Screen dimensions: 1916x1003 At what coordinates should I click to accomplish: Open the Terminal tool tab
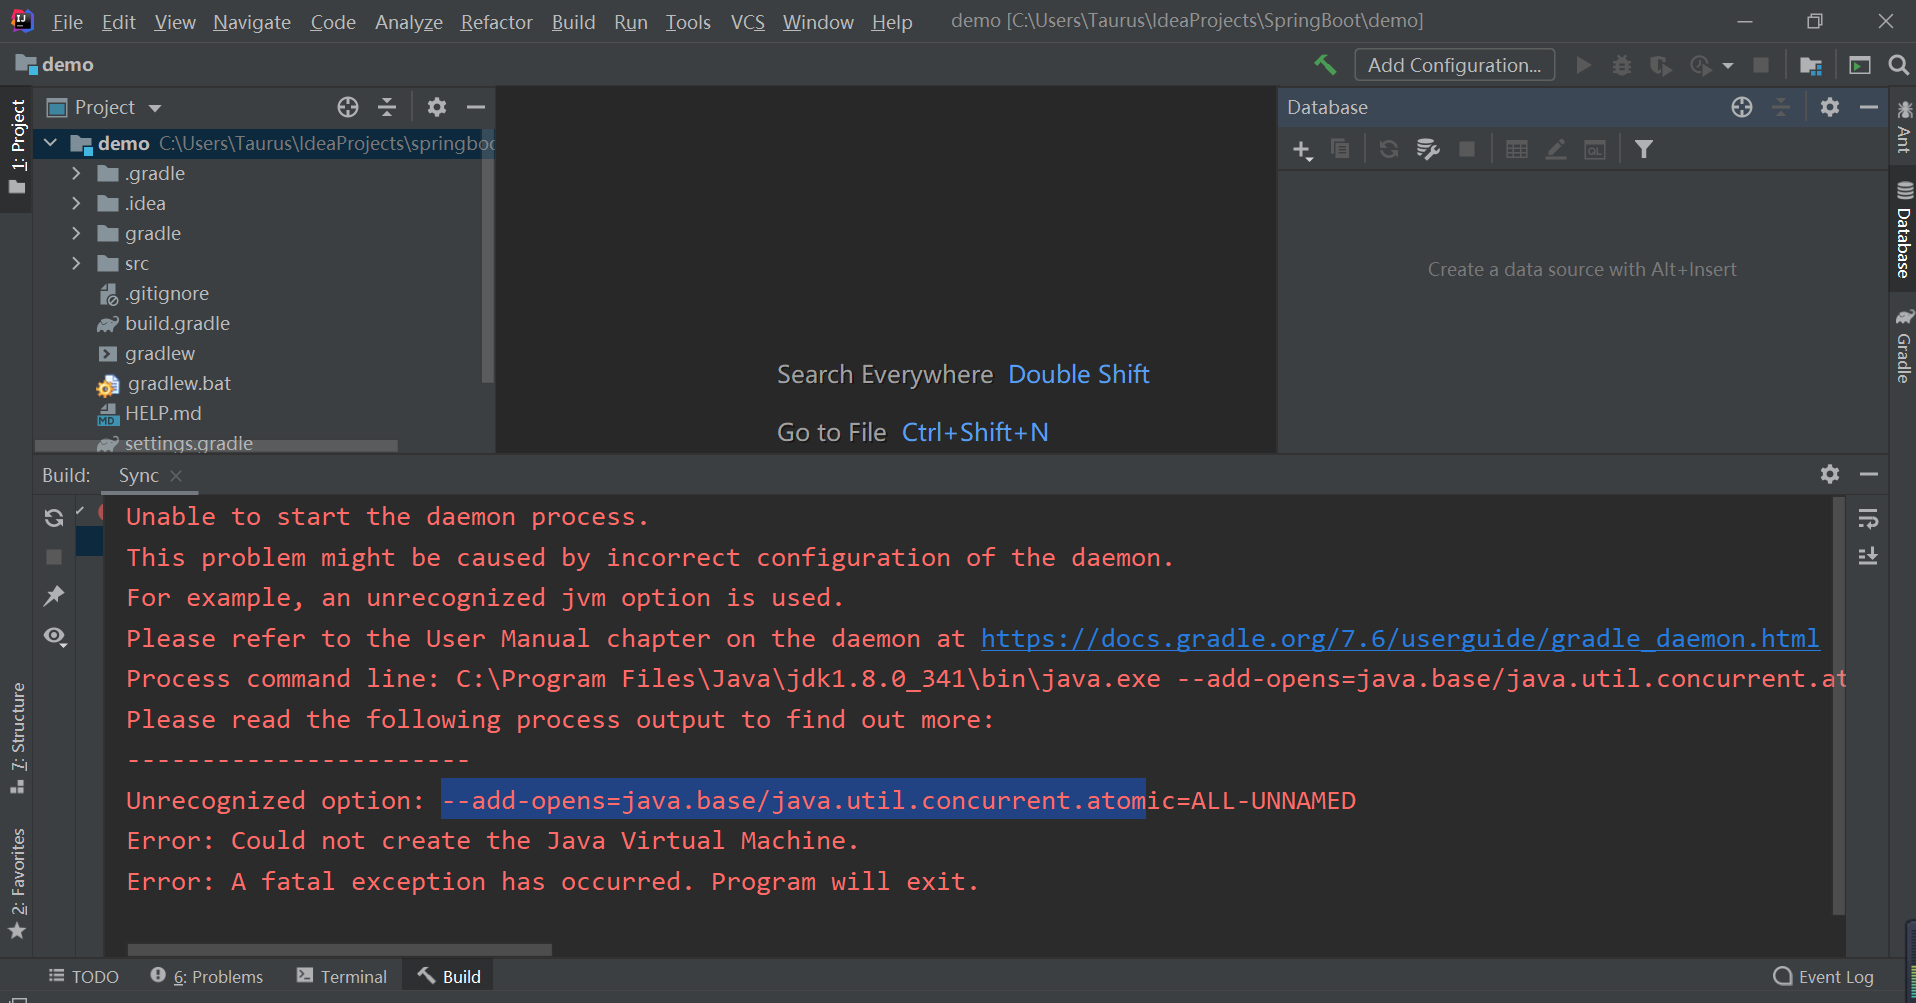pyautogui.click(x=342, y=976)
